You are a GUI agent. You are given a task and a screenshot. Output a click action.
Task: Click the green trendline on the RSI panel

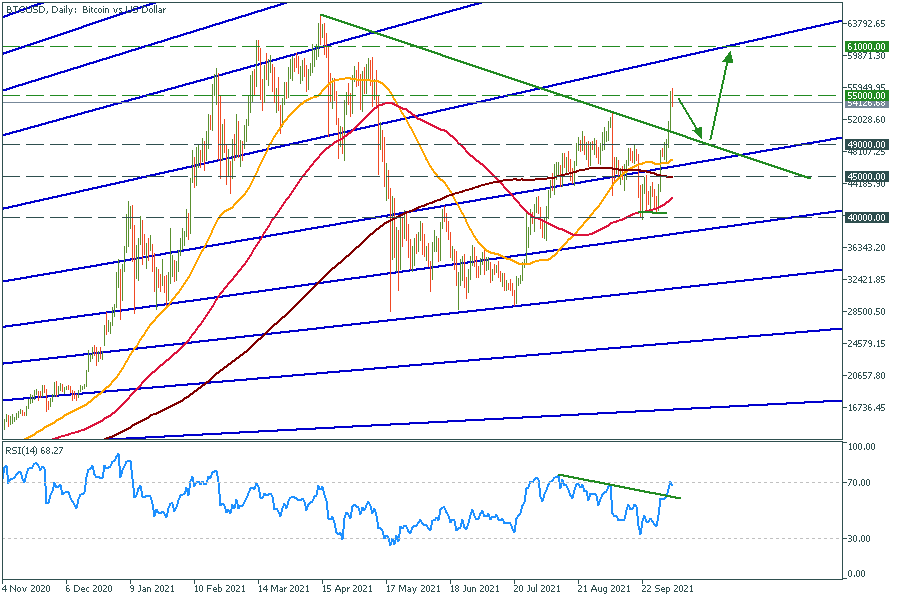[x=620, y=486]
